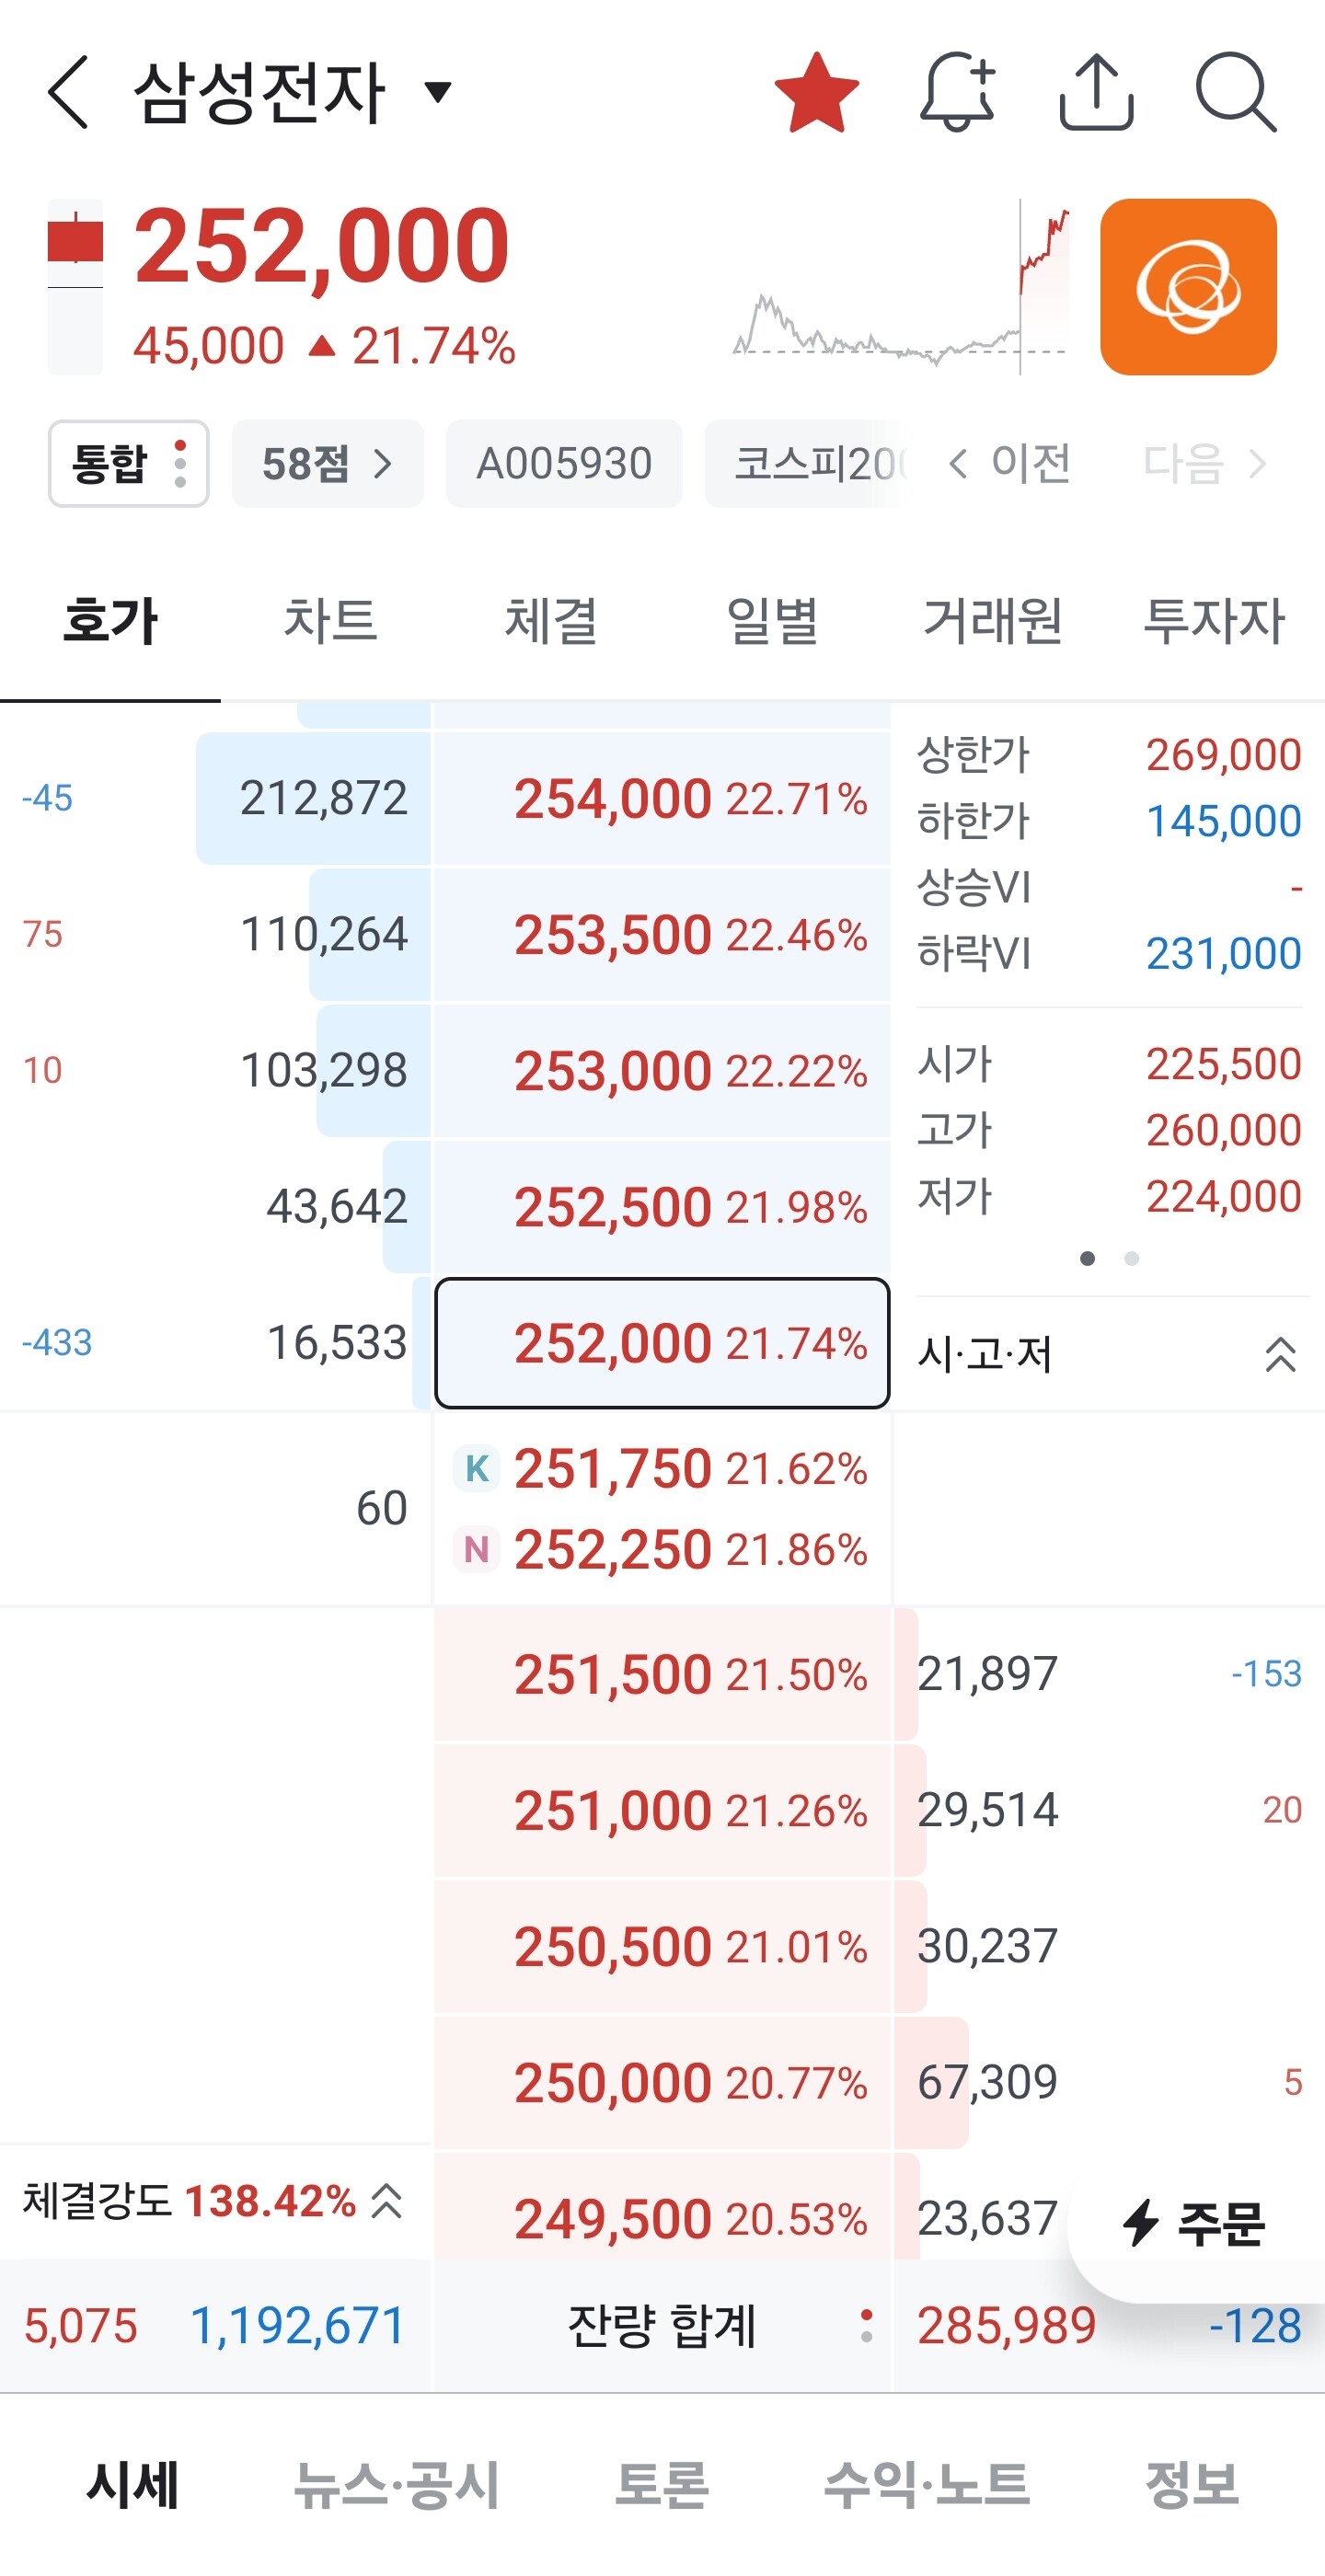Image resolution: width=1325 pixels, height=2576 pixels.
Task: Open the 통합 market selector
Action: tap(129, 464)
